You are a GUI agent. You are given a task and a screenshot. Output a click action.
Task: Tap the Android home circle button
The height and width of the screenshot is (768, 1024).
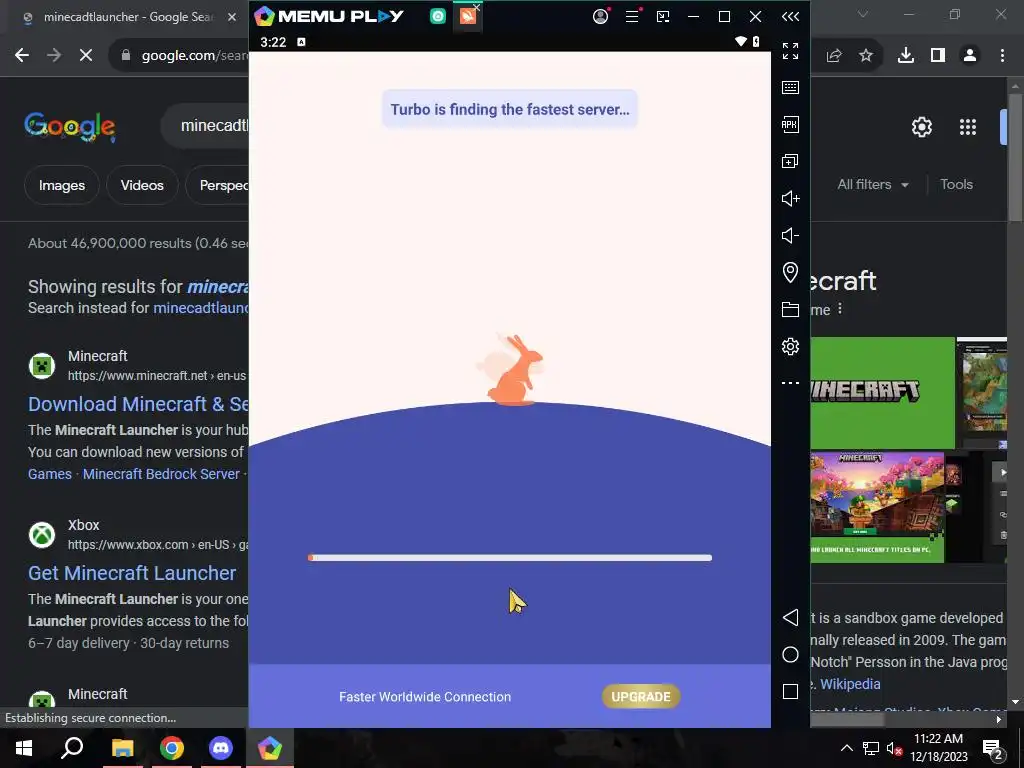pos(790,655)
